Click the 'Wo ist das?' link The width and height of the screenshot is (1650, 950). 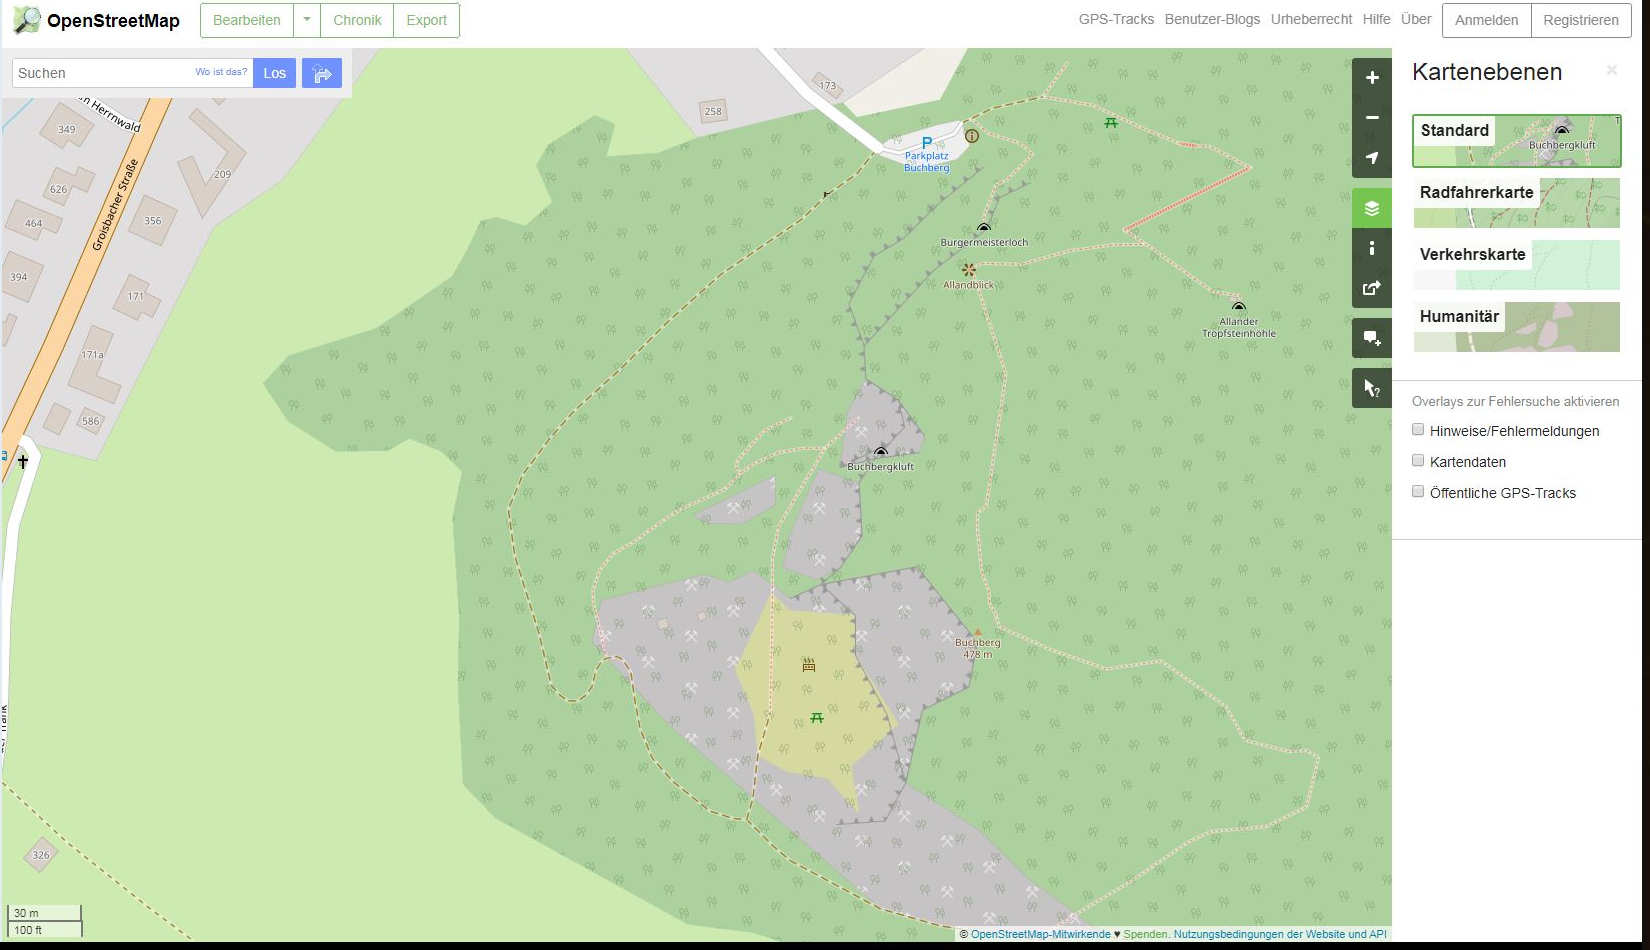[x=221, y=72]
